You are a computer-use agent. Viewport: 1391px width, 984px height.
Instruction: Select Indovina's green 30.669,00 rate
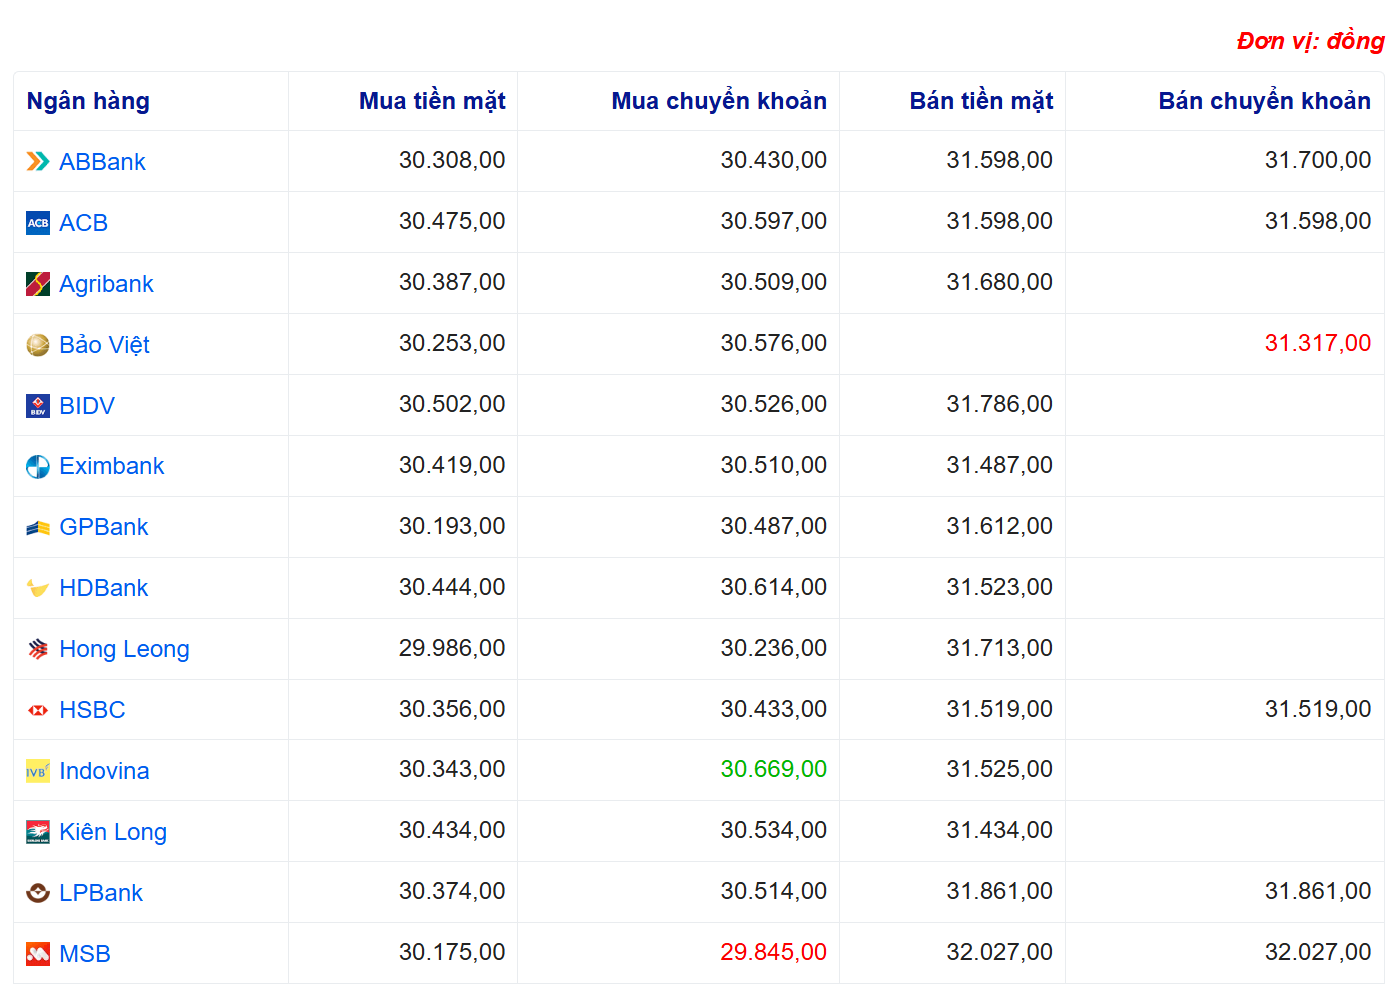coord(773,769)
